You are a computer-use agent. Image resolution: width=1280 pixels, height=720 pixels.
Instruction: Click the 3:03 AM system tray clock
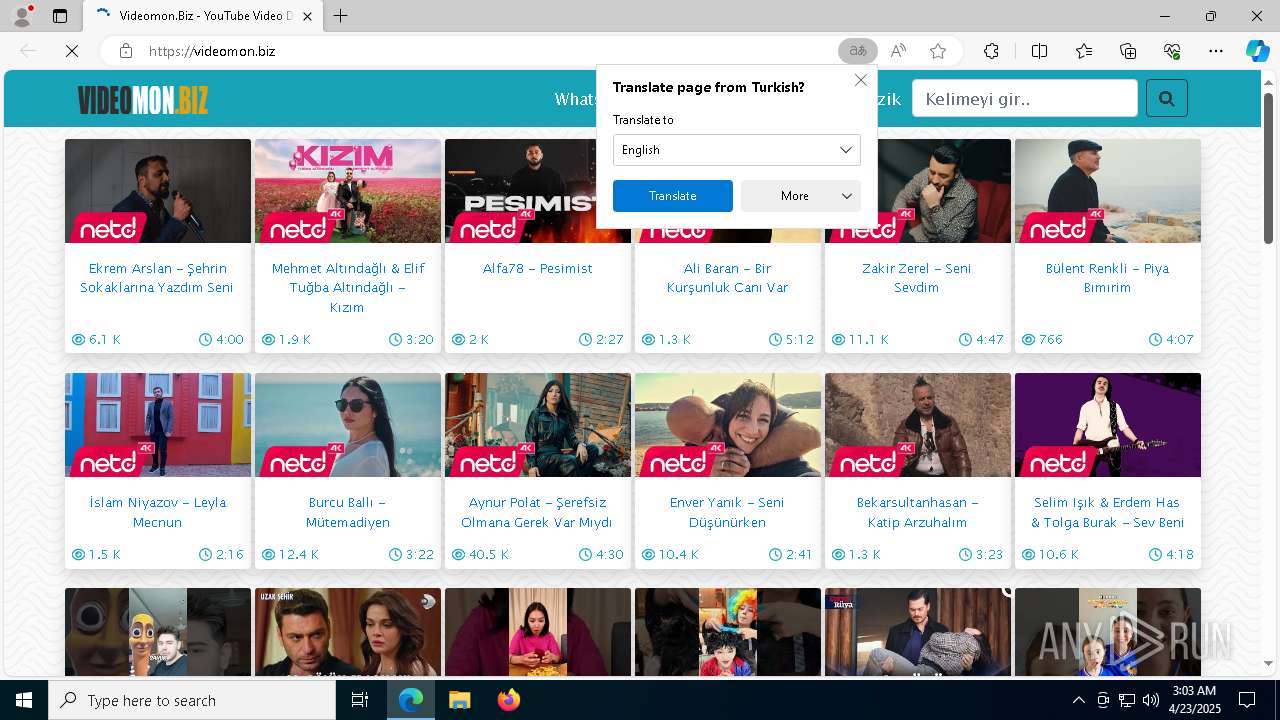1193,700
